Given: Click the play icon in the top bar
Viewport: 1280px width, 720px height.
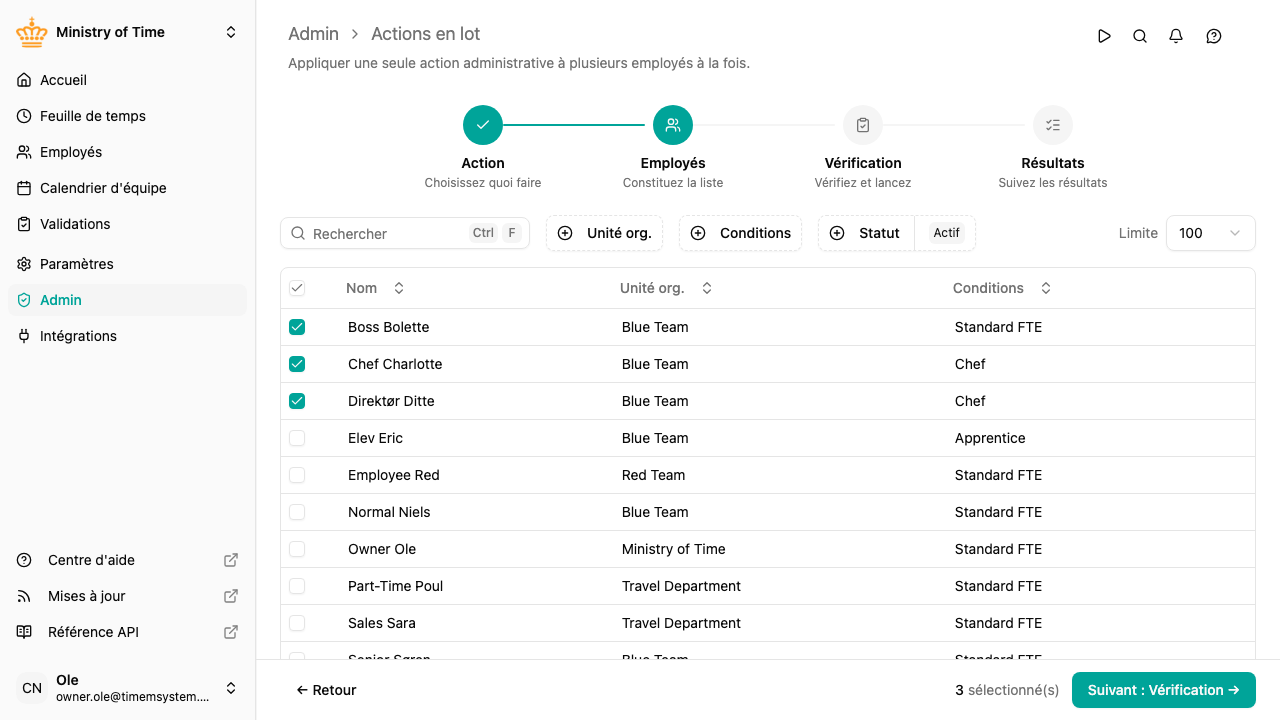Looking at the screenshot, I should click(1104, 36).
